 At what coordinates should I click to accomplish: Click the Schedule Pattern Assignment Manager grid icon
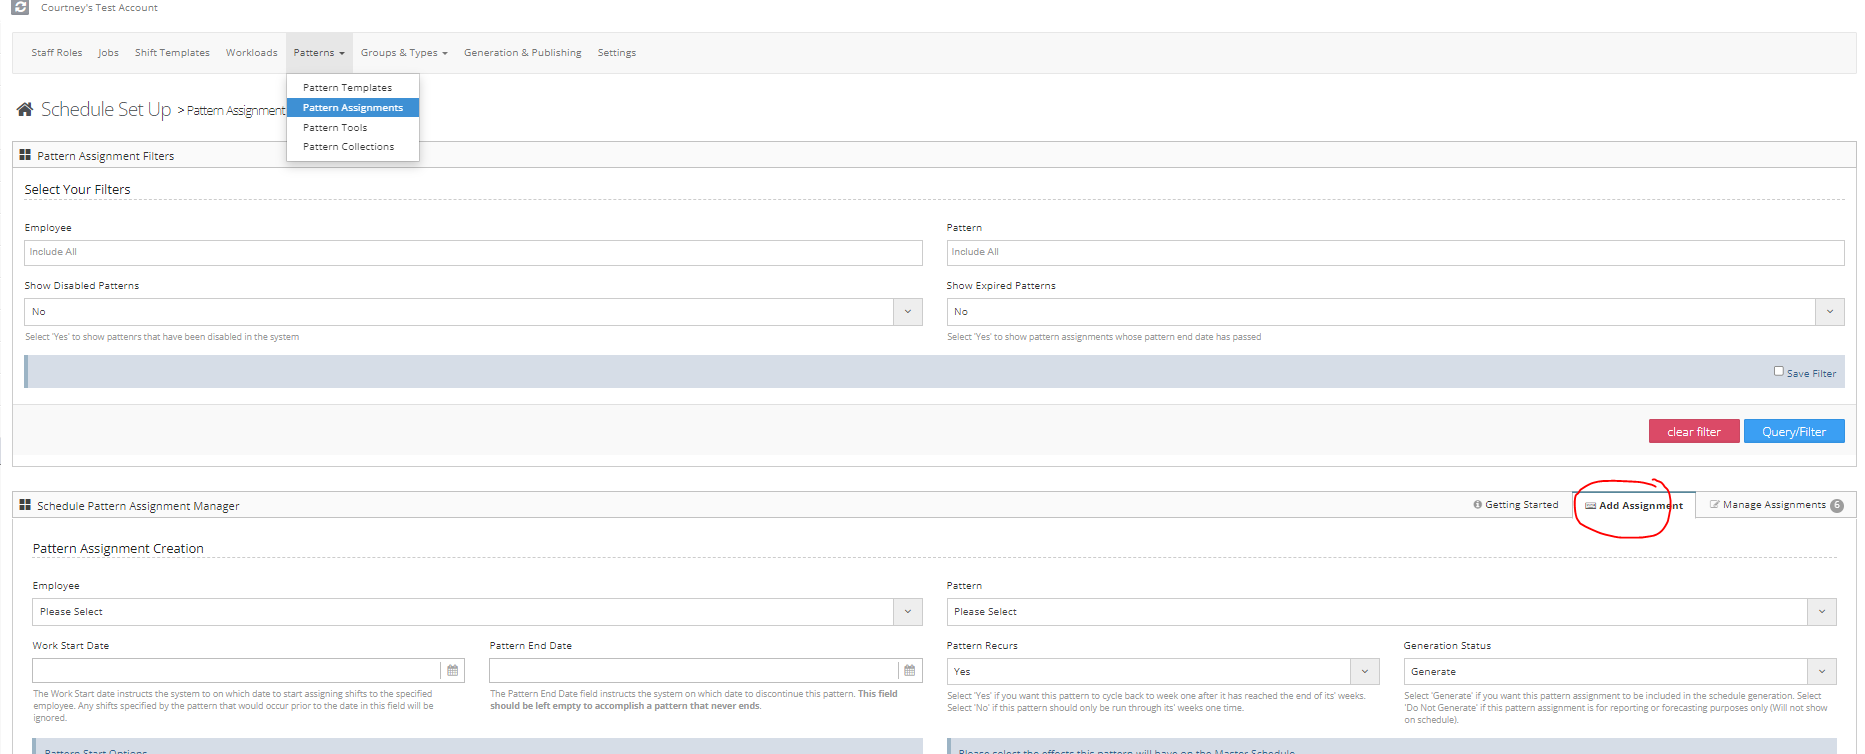point(25,505)
